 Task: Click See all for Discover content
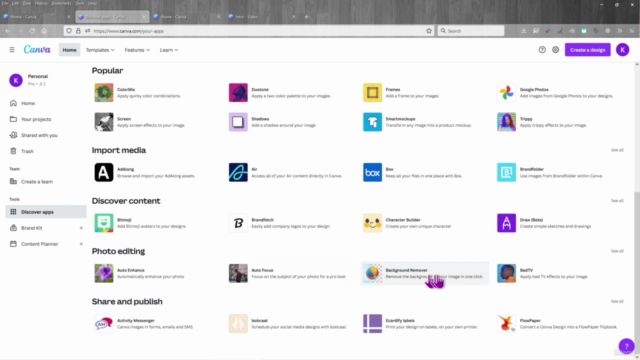point(617,201)
